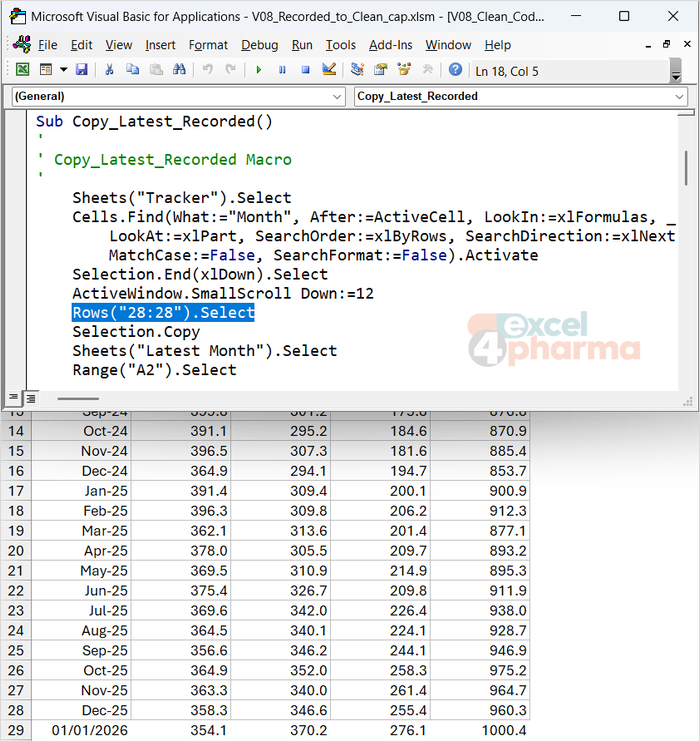Open the Properties Window icon

(381, 70)
